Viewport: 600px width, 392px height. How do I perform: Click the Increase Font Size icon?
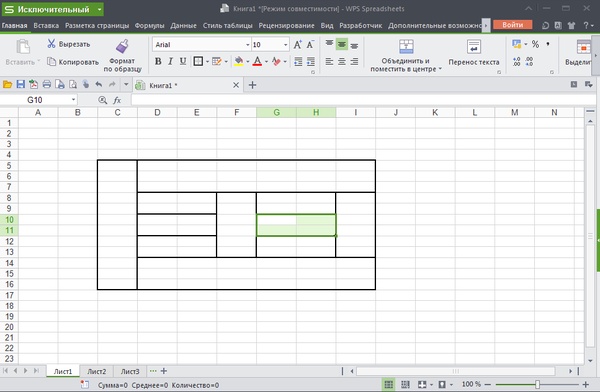pyautogui.click(x=297, y=44)
